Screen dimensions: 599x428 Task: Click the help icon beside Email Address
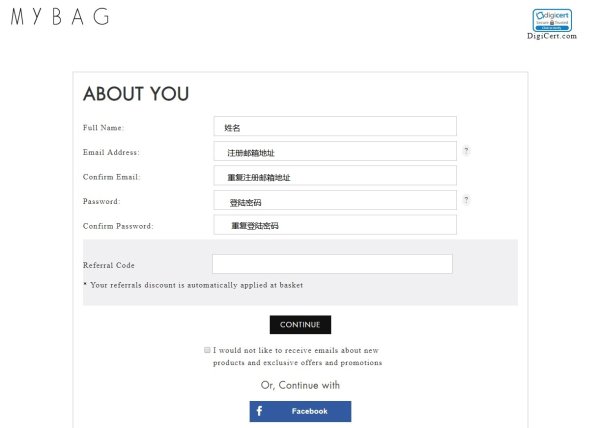tap(466, 151)
